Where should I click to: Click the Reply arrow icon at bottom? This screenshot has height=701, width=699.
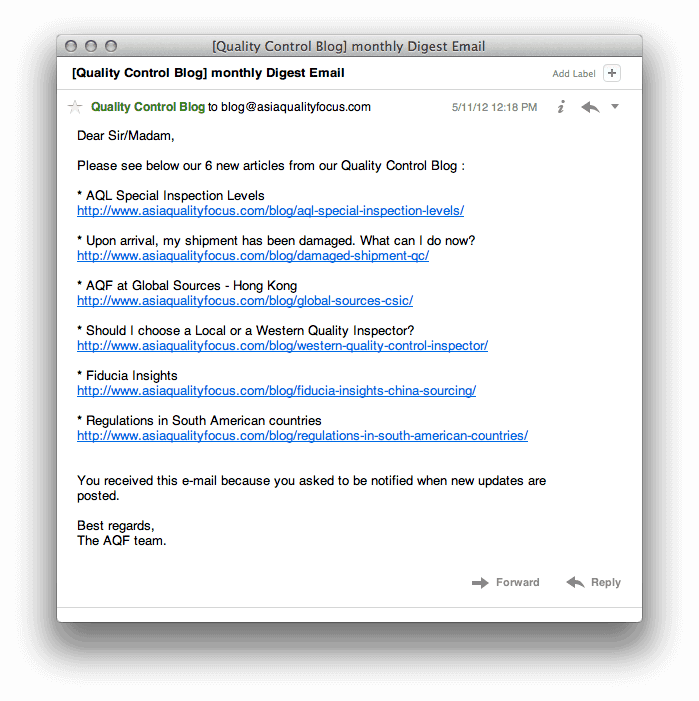[575, 582]
